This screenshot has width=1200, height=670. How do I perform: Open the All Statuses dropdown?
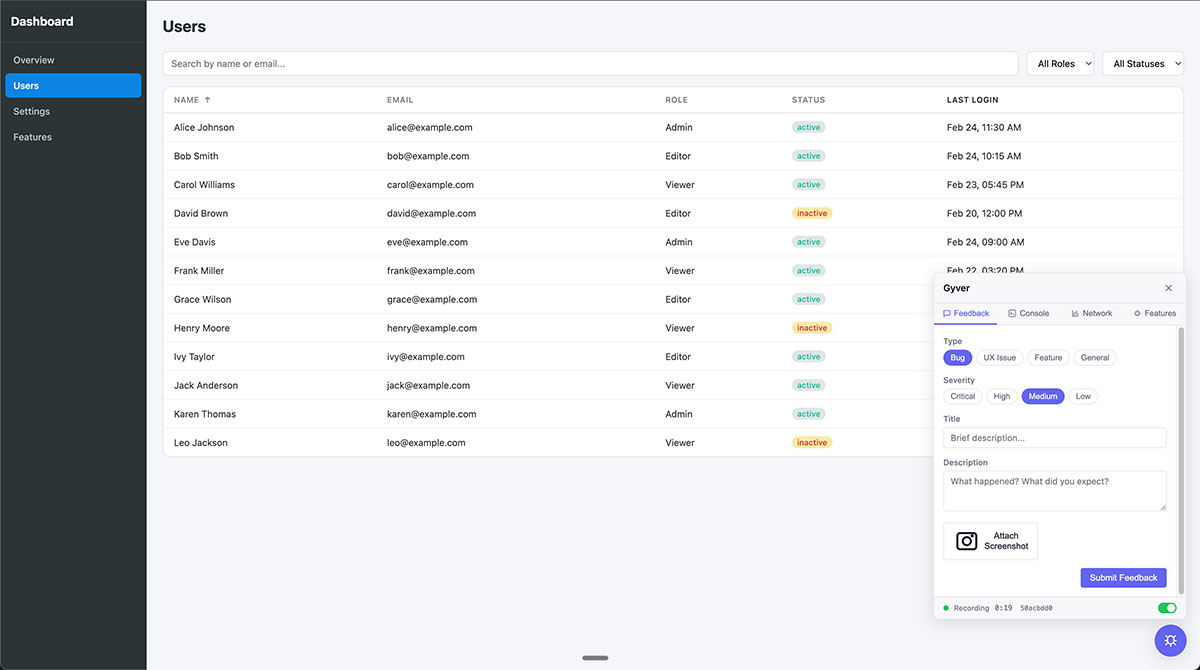coord(1143,63)
